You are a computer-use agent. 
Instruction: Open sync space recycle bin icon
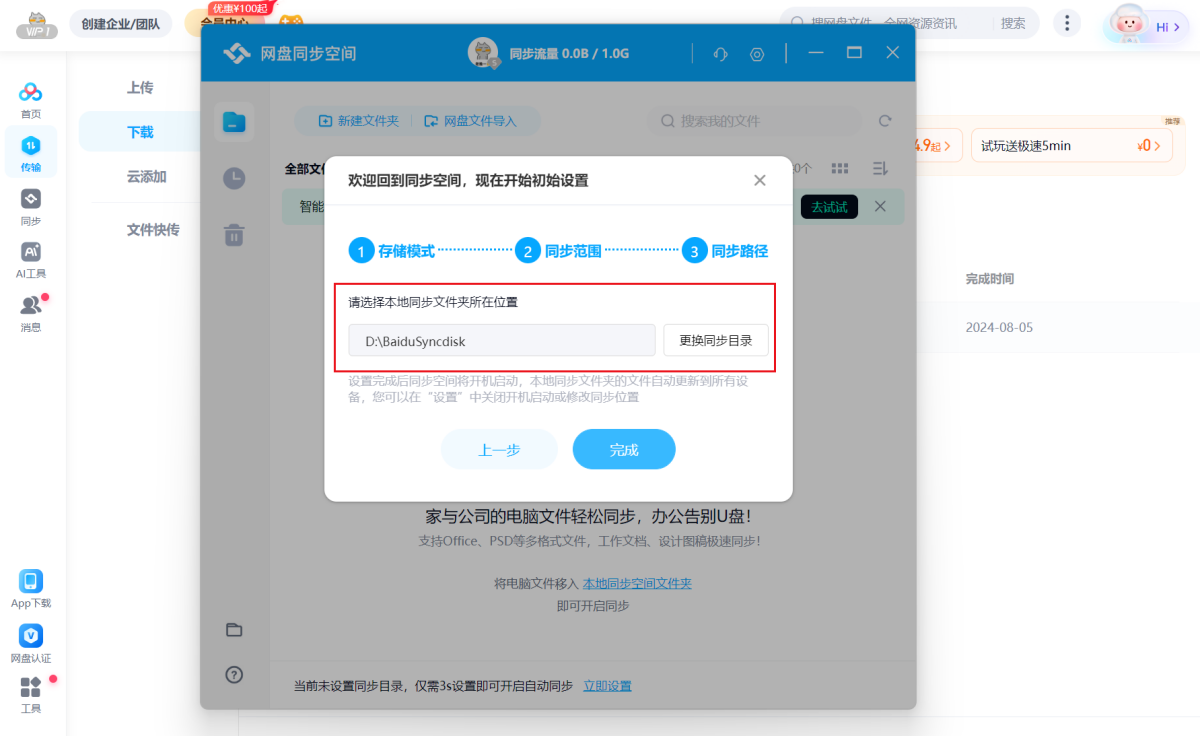(x=234, y=235)
